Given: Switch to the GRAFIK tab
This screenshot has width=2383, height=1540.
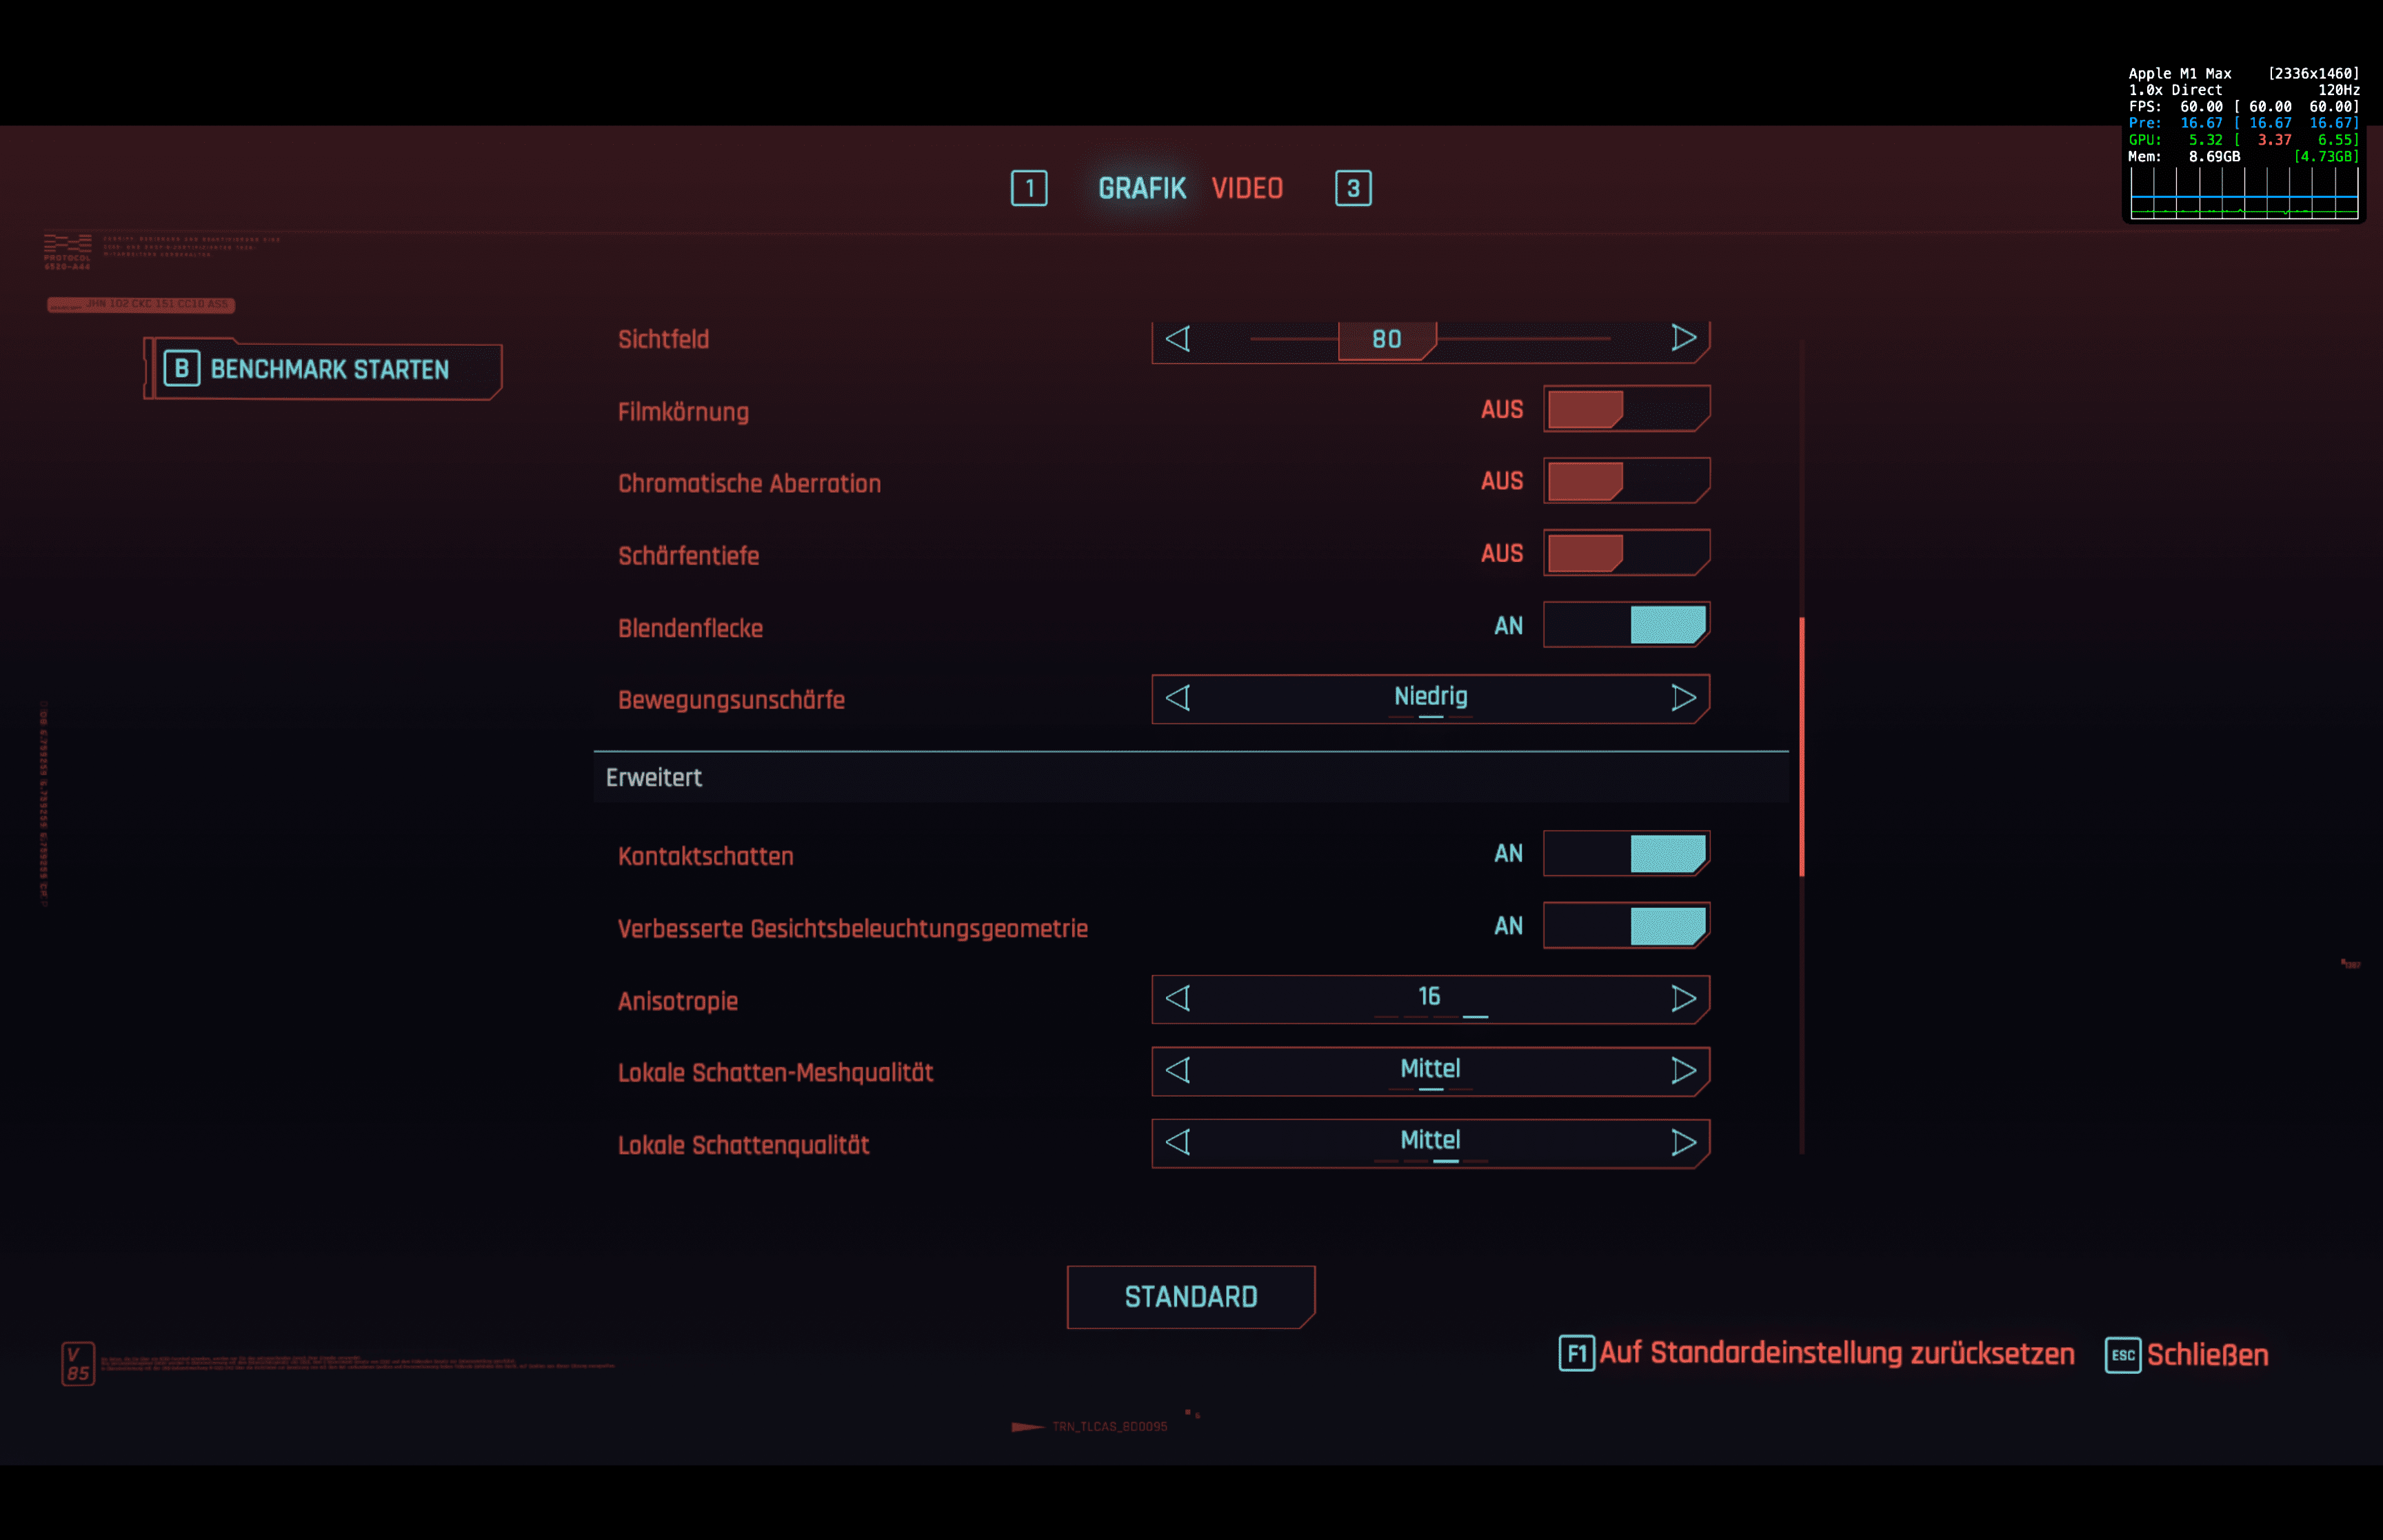Looking at the screenshot, I should pos(1142,188).
